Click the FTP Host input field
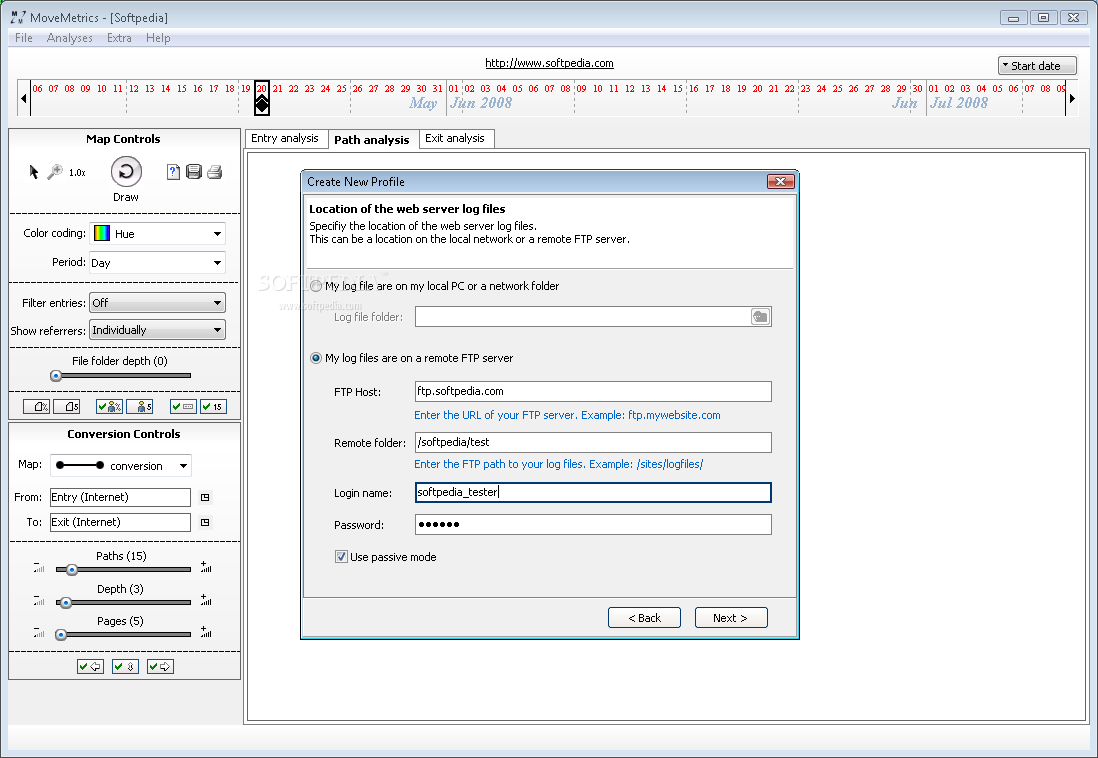This screenshot has height=758, width=1098. (x=593, y=392)
